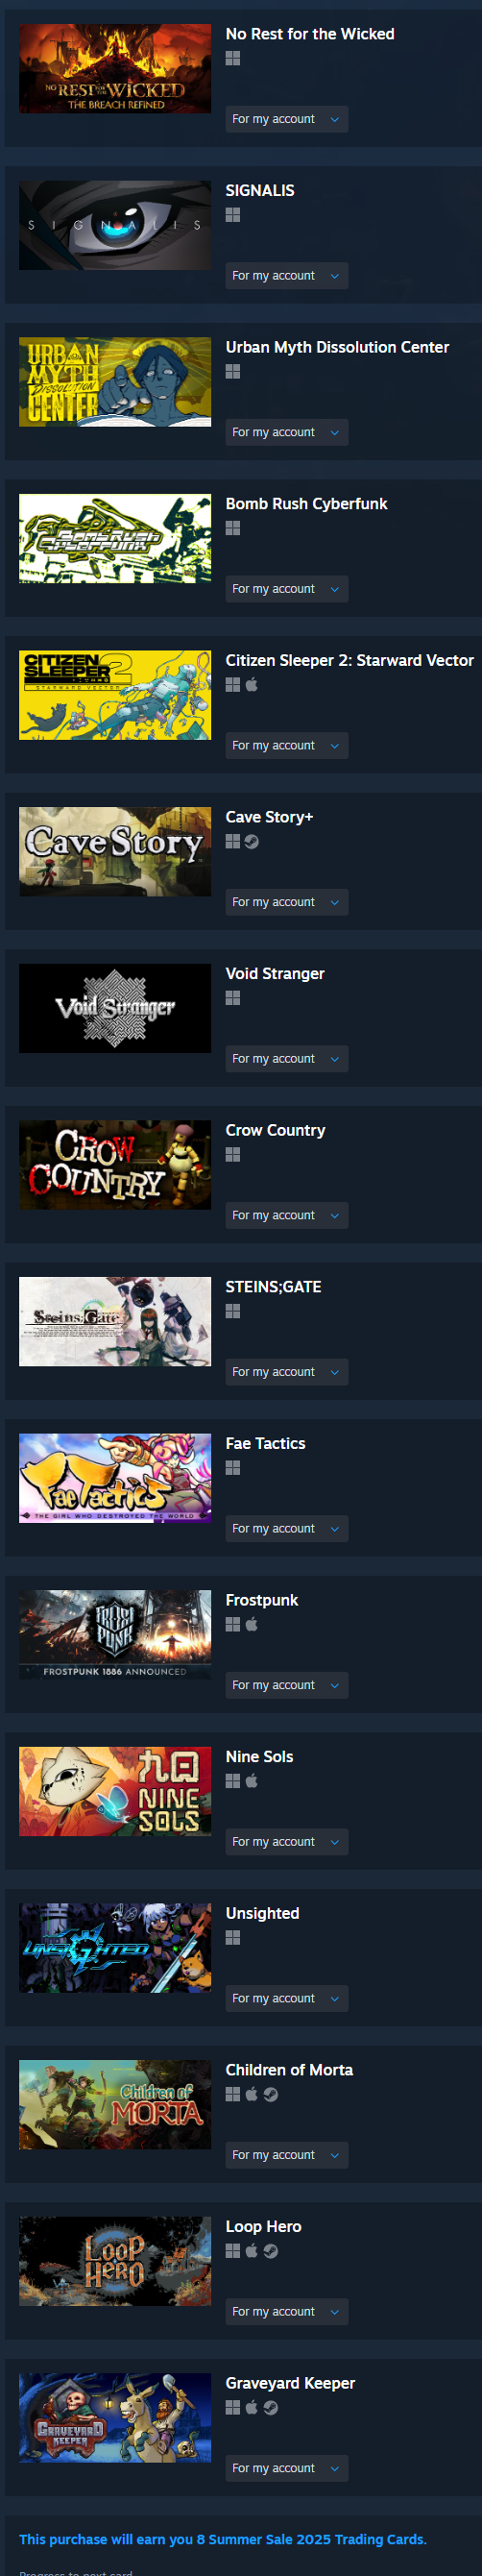Open the Fae Tactics title link
Viewport: 482px width, 2576px height.
266,1443
